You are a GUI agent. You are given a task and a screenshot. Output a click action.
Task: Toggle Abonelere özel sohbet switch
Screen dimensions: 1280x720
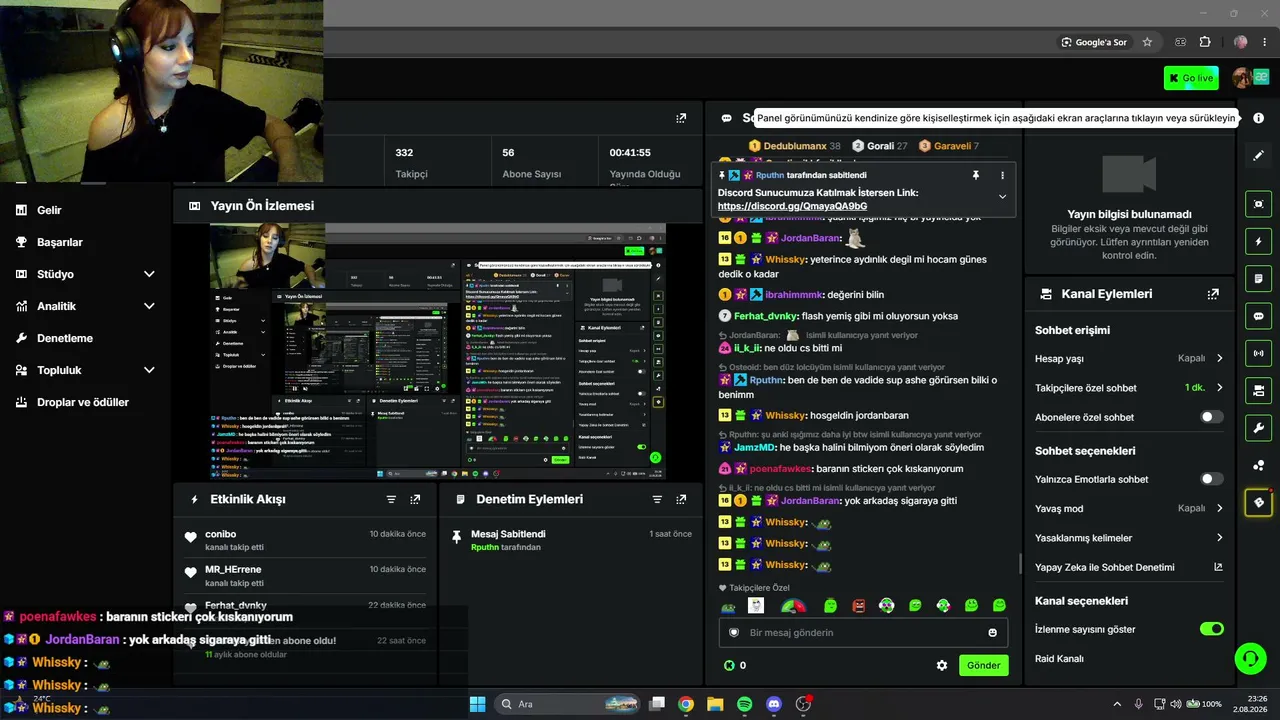pyautogui.click(x=1211, y=417)
